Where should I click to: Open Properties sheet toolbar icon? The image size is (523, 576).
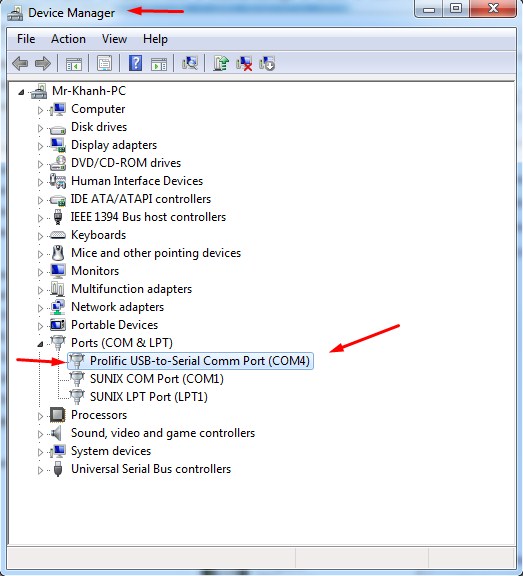105,64
